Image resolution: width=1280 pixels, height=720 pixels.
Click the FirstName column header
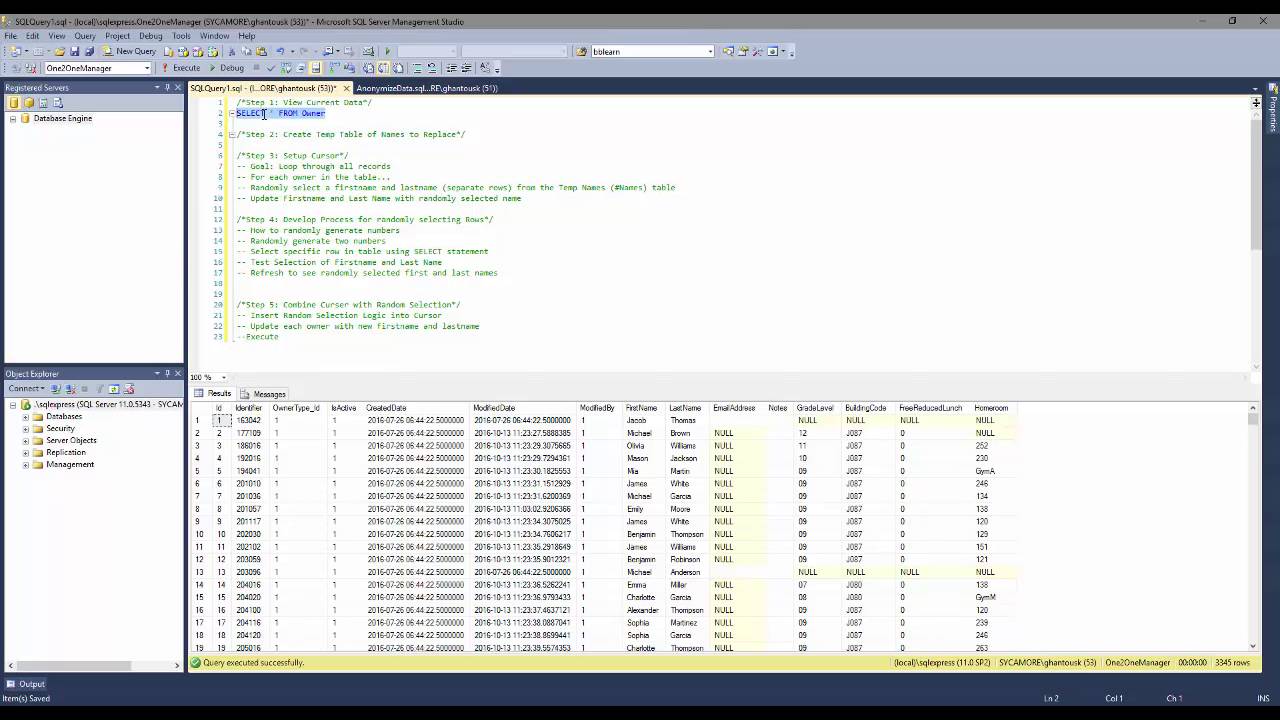(641, 408)
